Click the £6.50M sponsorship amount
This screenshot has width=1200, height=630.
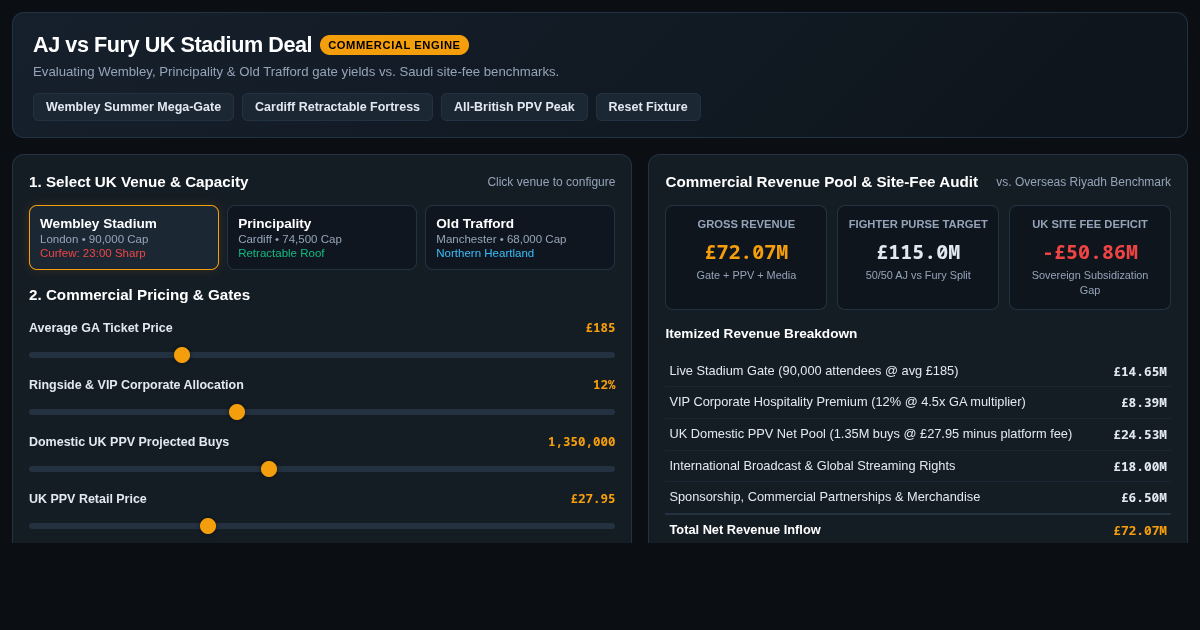[x=1144, y=497]
